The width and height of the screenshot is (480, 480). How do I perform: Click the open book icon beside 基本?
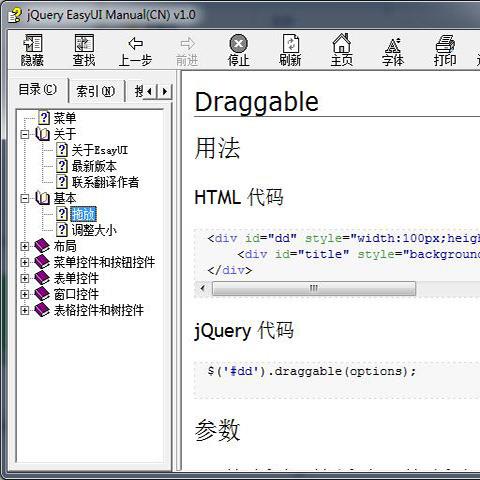42,198
